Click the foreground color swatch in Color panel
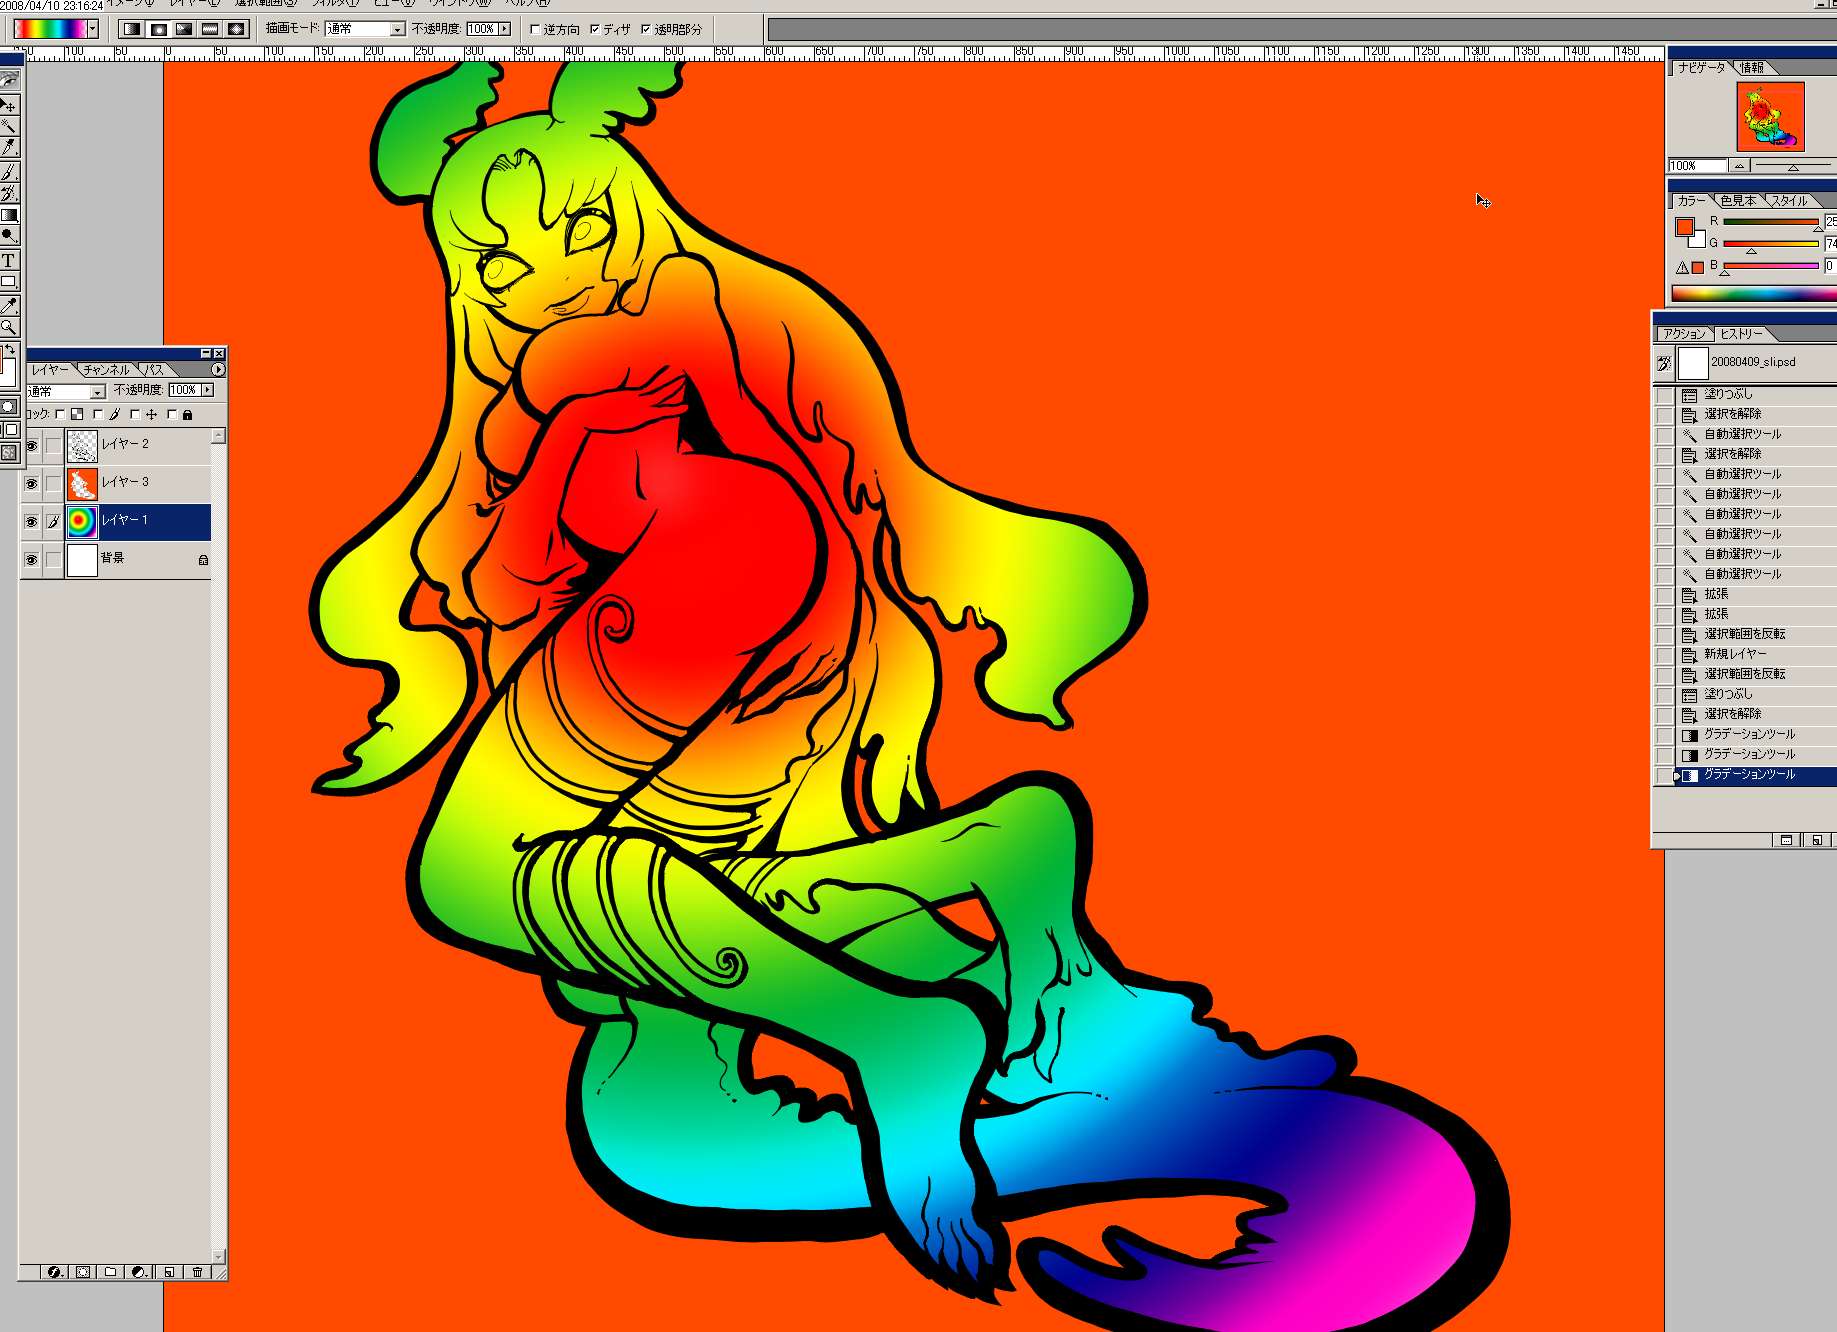The image size is (1837, 1332). [1685, 227]
